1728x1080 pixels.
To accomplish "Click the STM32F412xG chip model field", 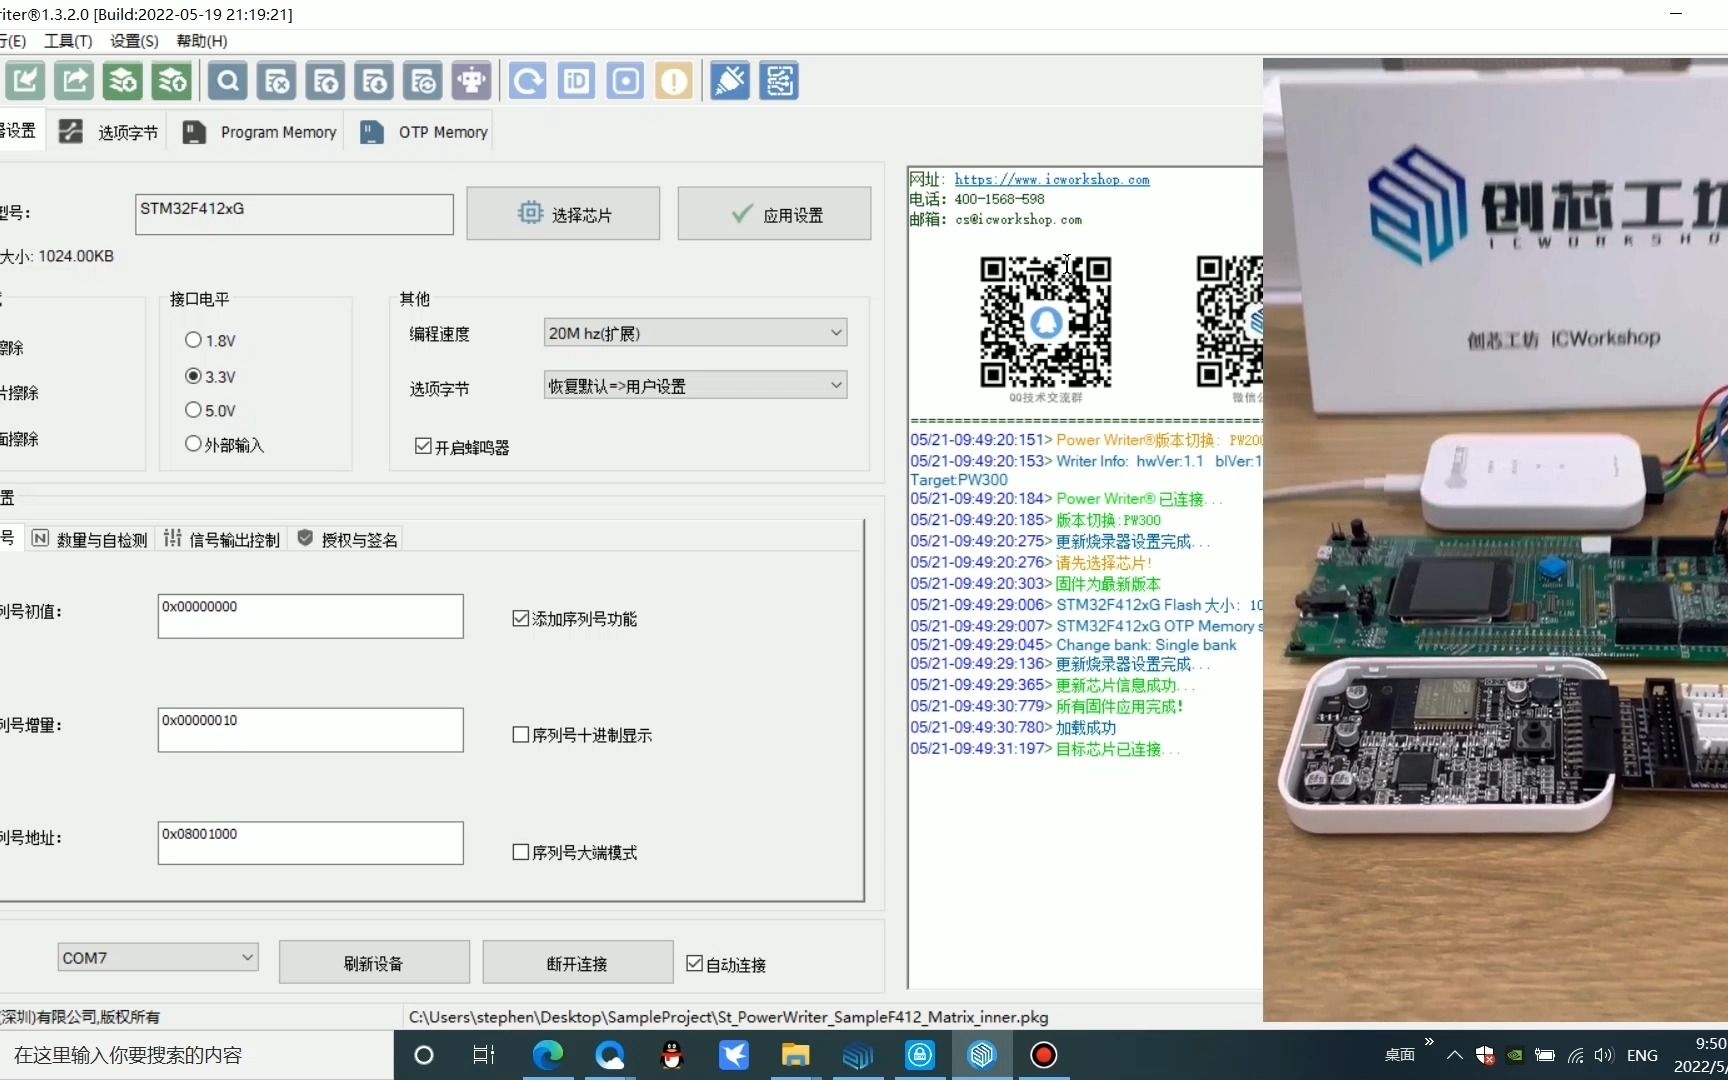I will tap(294, 214).
